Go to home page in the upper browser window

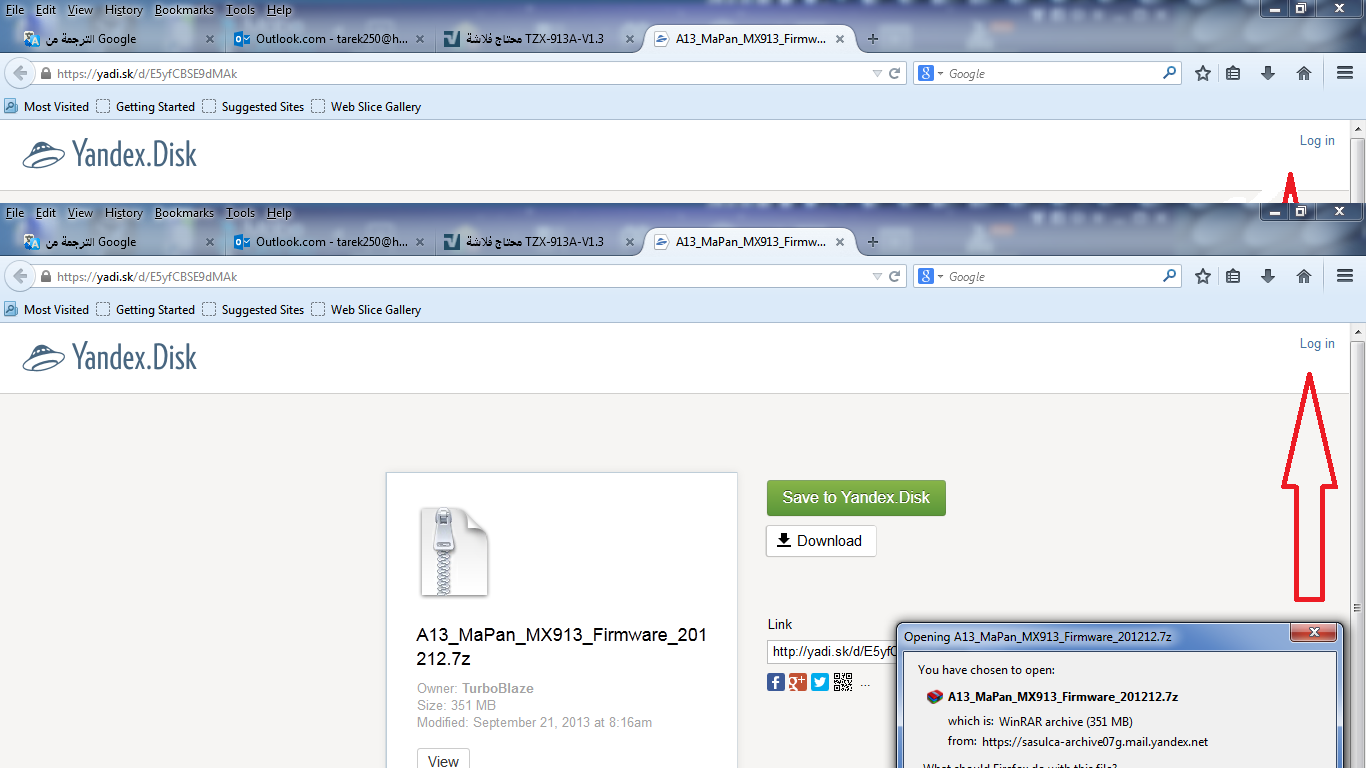click(x=1304, y=73)
